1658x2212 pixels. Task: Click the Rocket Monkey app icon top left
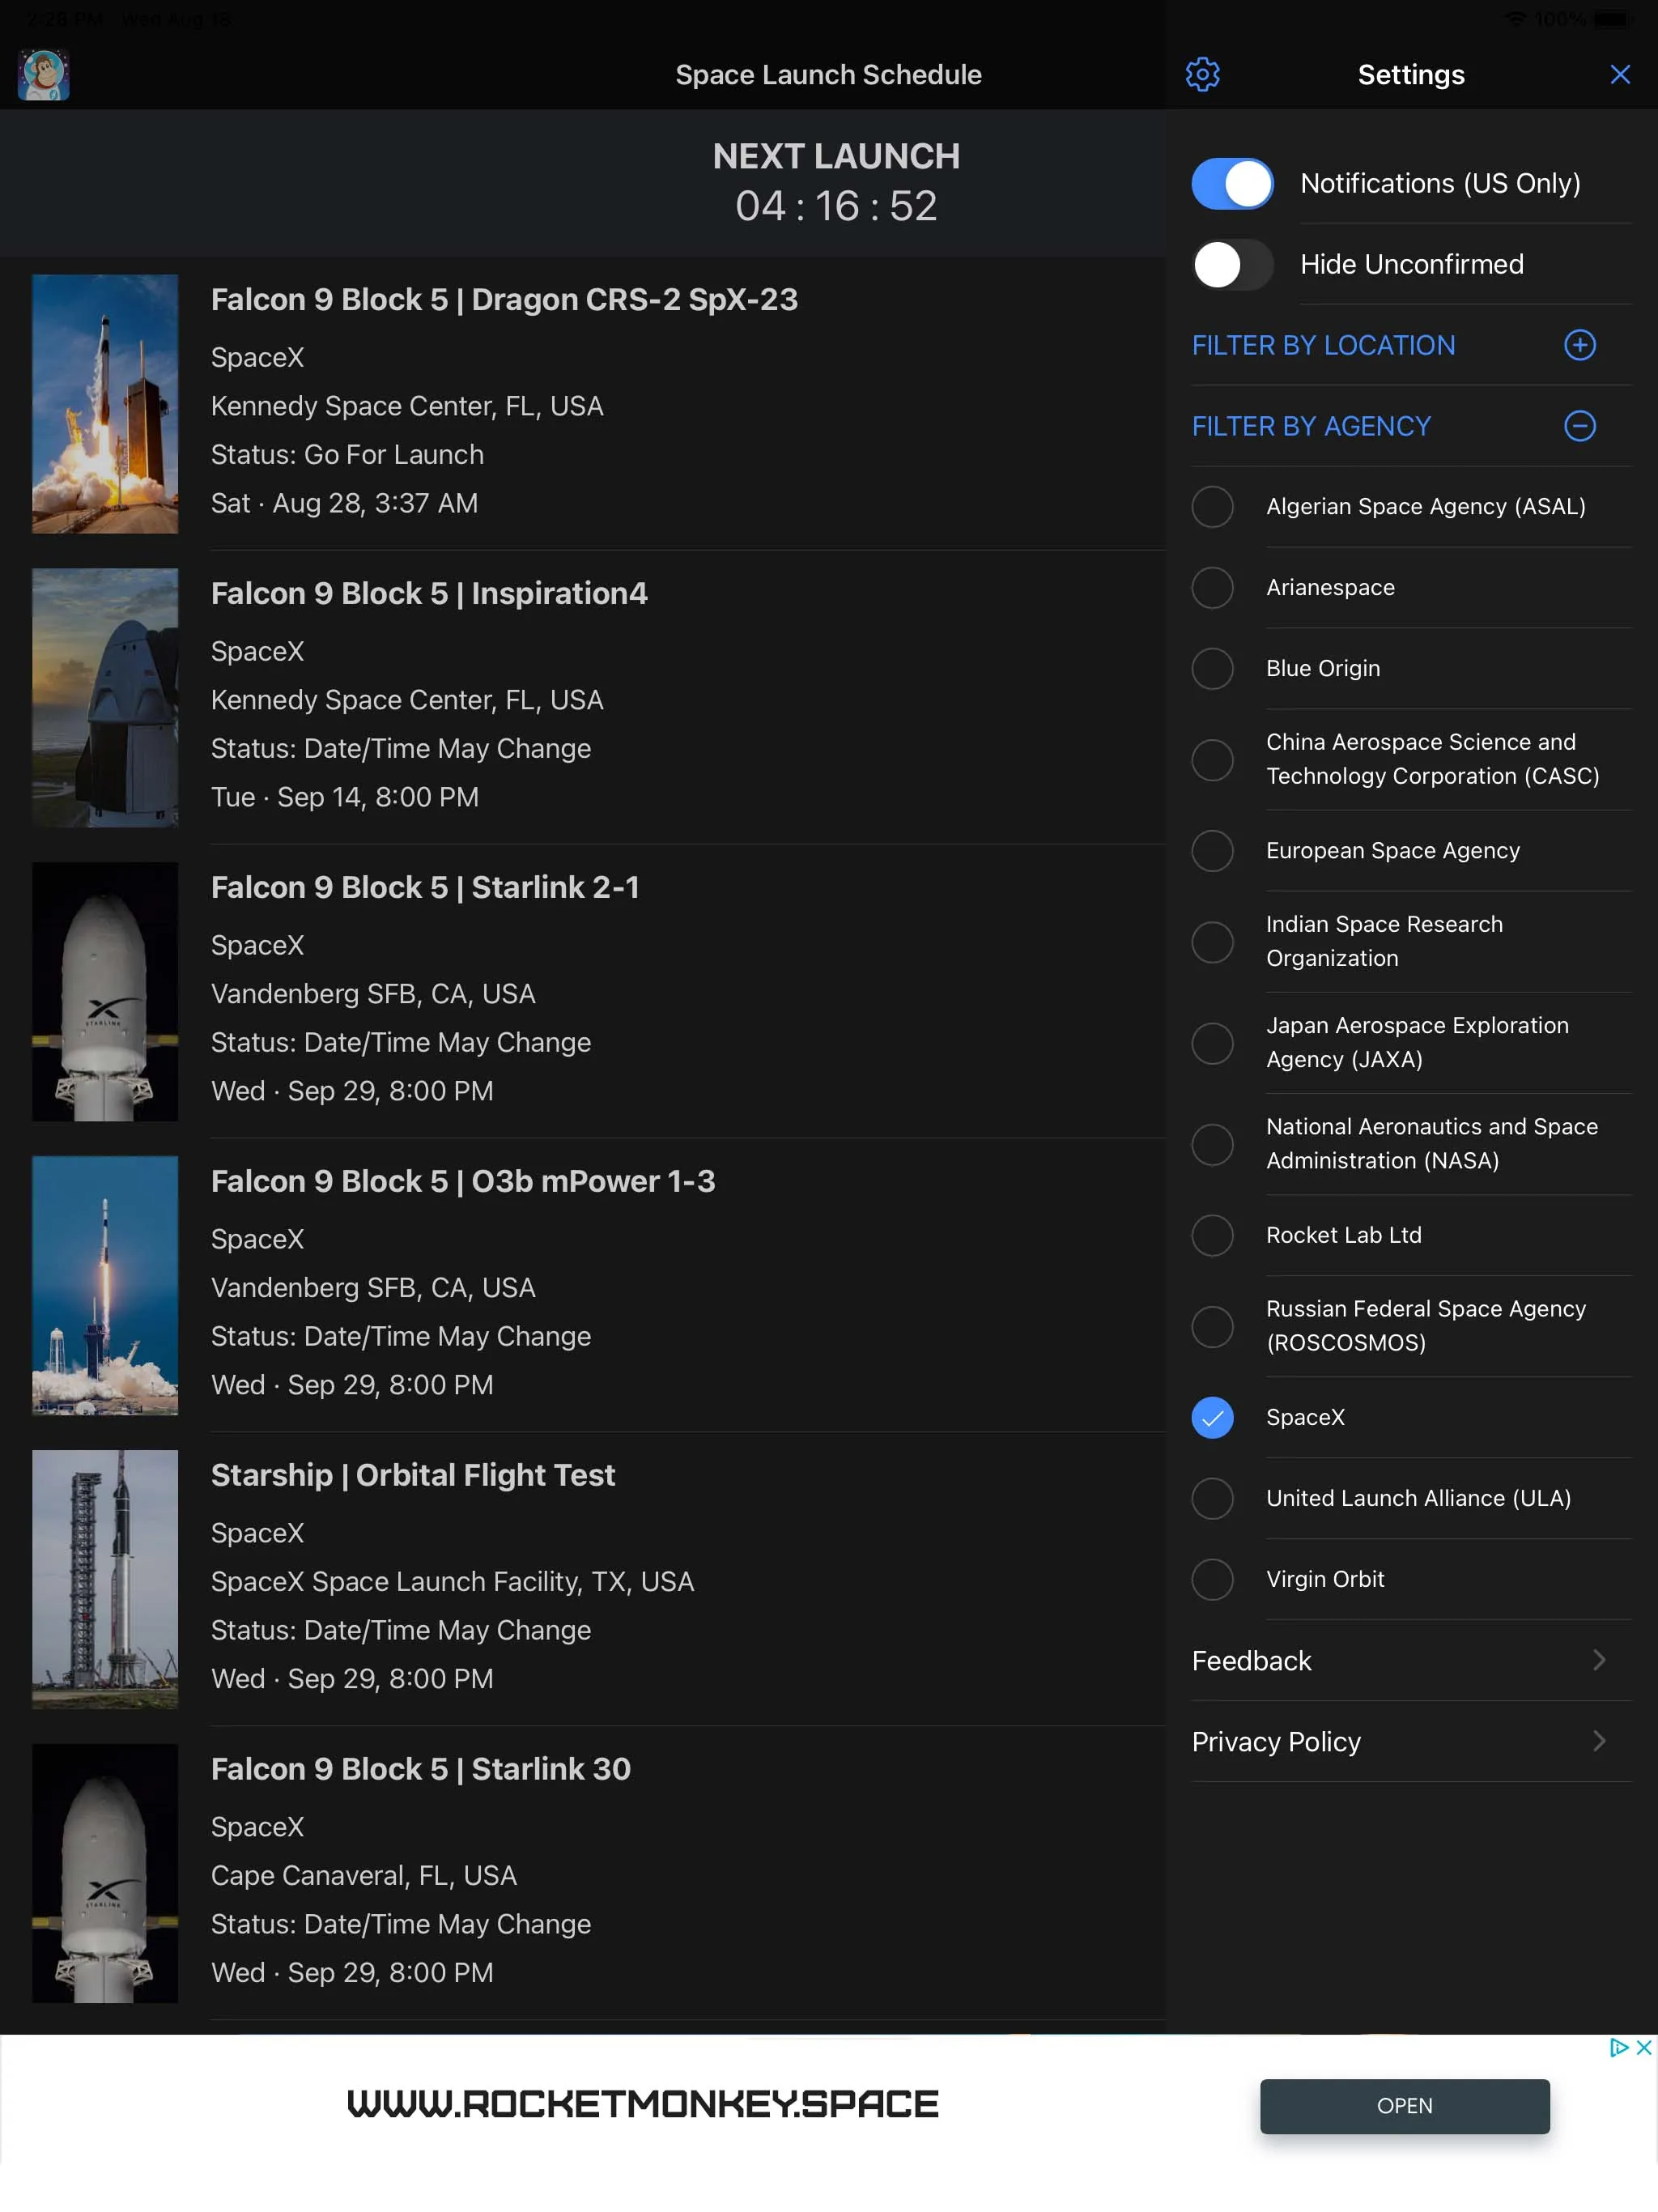click(x=44, y=73)
